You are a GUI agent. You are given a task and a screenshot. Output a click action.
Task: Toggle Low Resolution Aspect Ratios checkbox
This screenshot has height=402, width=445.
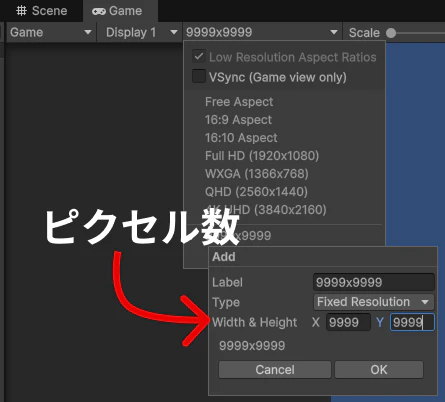(199, 56)
